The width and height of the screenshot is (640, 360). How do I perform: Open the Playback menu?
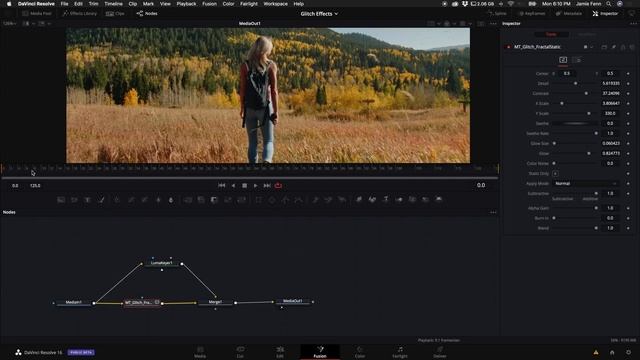click(186, 4)
